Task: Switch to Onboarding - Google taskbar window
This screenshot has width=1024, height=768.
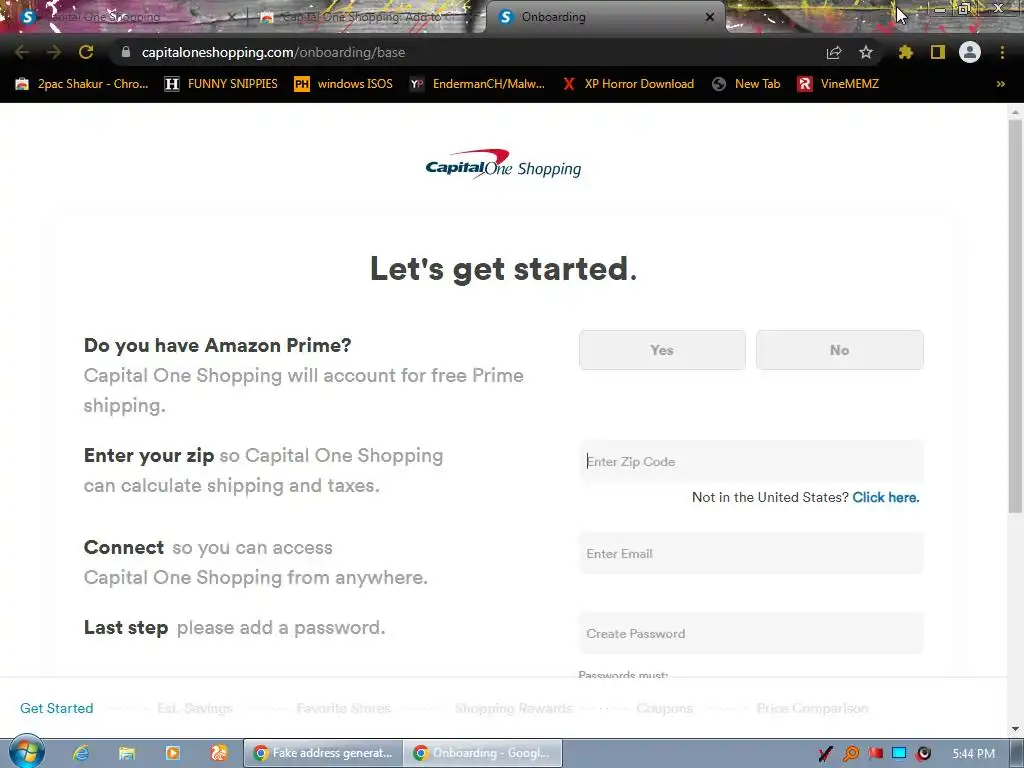Action: (x=483, y=753)
